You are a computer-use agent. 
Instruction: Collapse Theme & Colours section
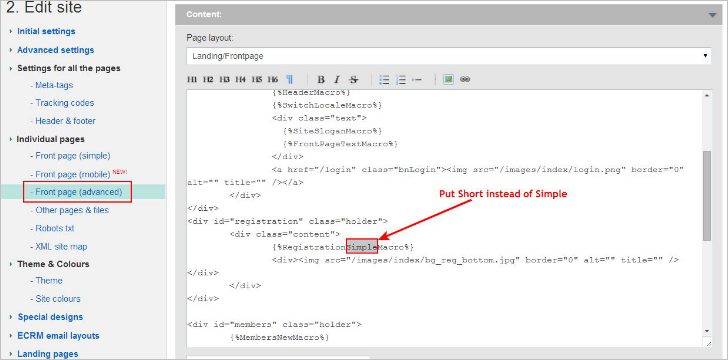tap(11, 264)
